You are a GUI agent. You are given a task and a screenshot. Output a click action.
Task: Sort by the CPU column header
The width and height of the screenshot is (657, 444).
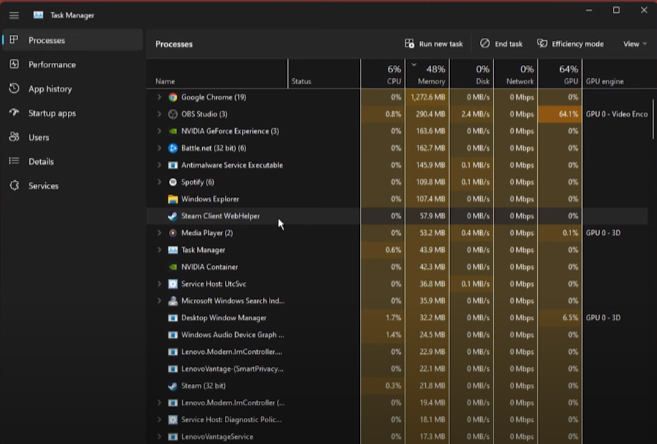coord(383,74)
